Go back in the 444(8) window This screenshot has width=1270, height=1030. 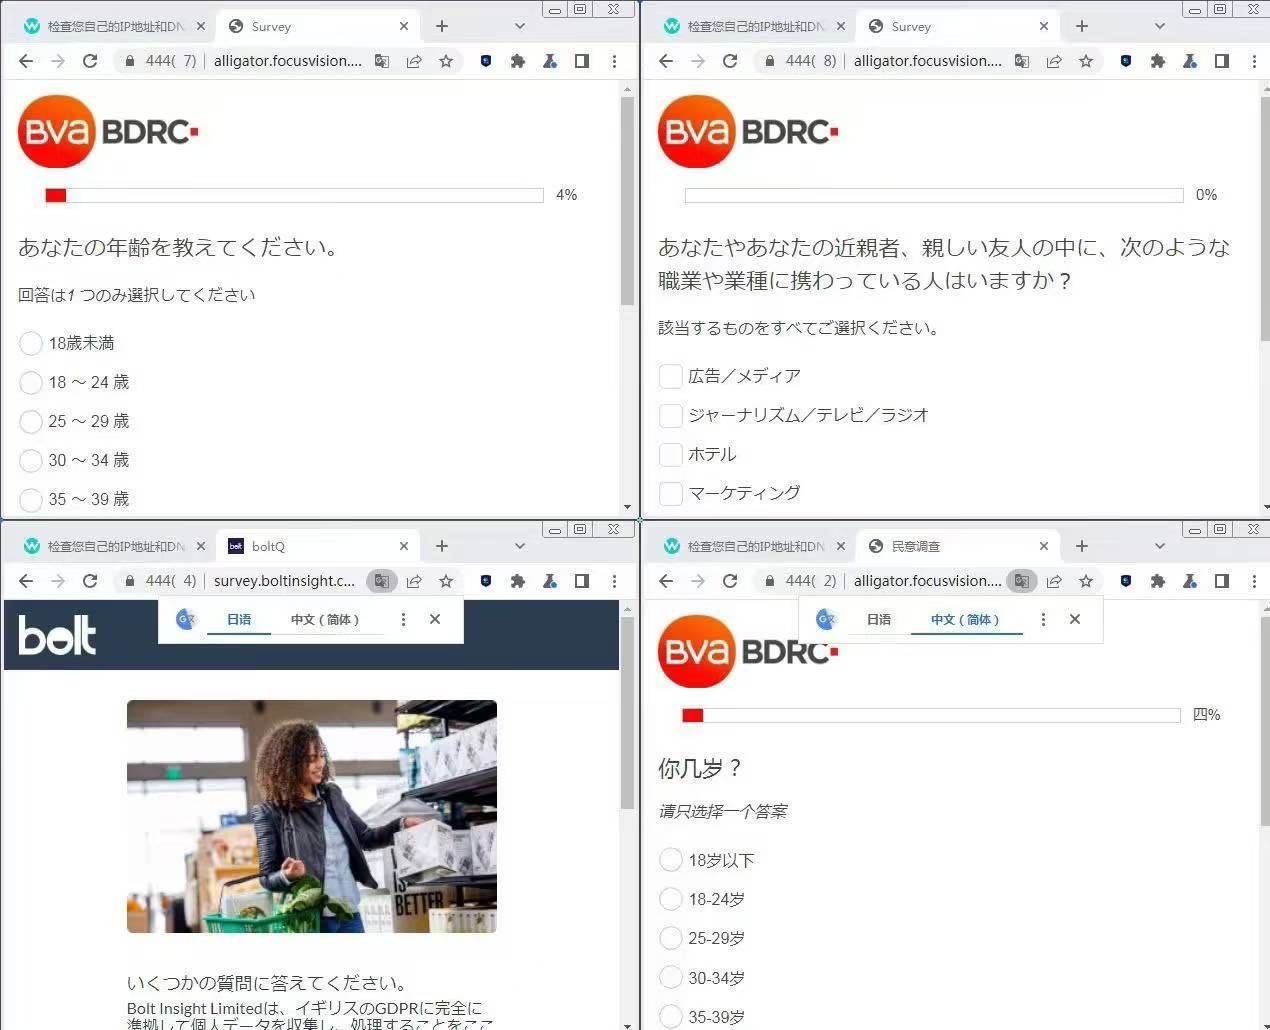point(666,61)
